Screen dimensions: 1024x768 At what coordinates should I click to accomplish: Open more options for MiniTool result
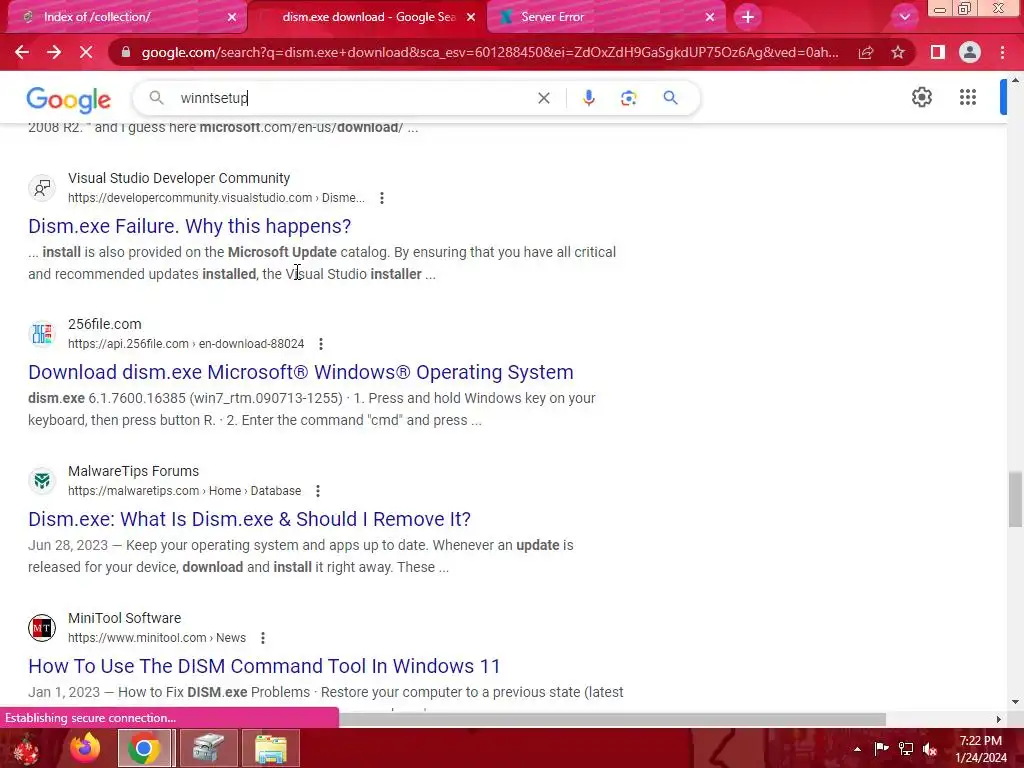pos(263,638)
